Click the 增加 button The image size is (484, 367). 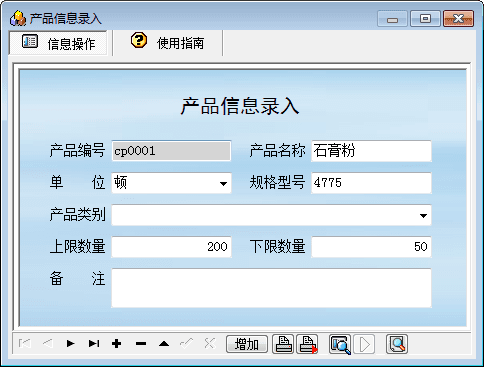coord(247,344)
